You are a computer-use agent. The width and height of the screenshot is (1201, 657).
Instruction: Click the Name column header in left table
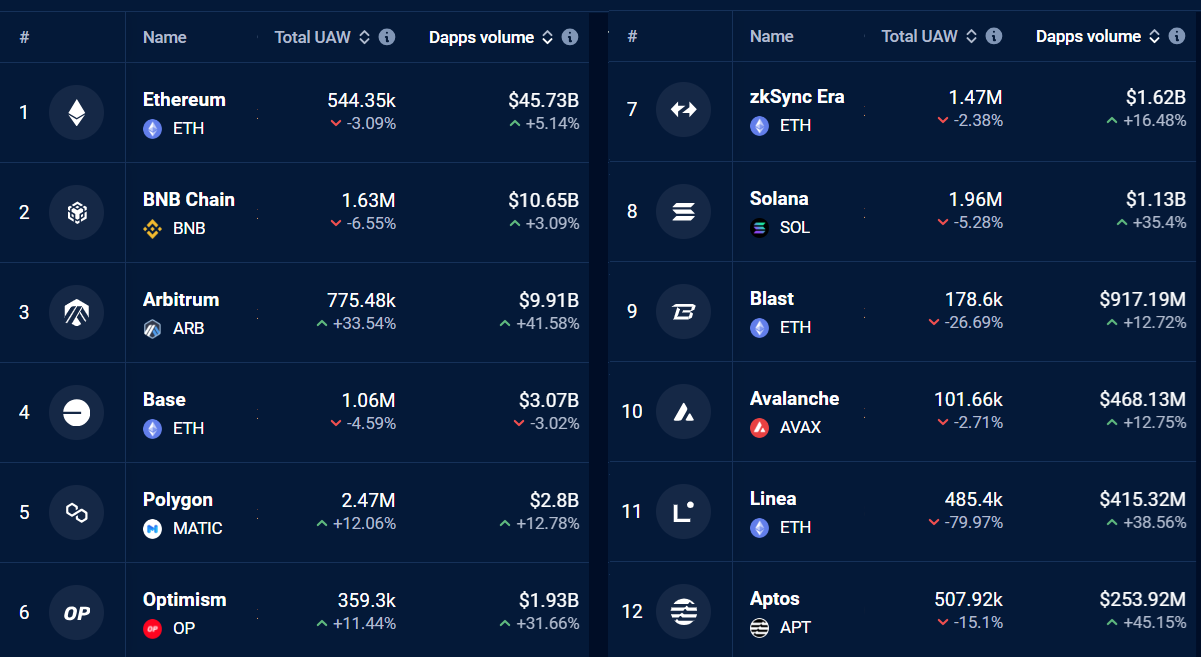click(165, 37)
